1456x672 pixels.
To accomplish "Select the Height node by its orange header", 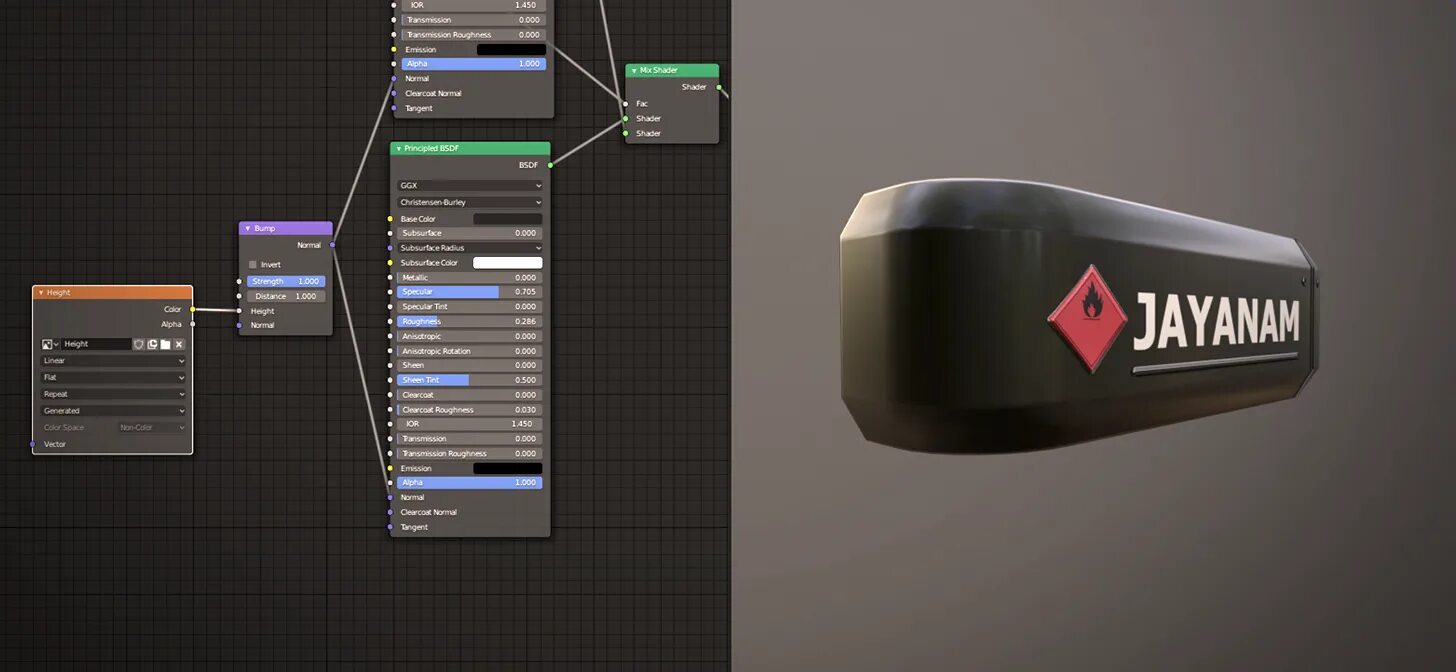I will (113, 293).
